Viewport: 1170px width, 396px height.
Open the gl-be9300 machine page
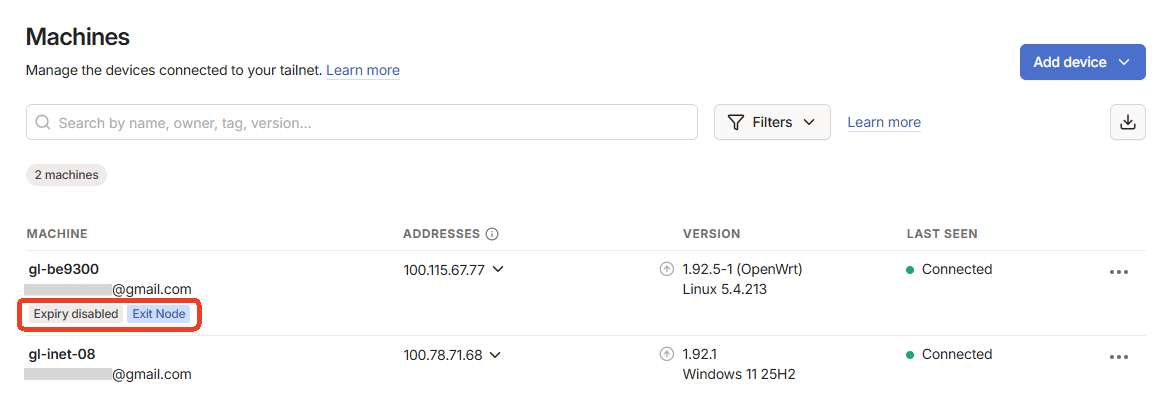pos(63,269)
